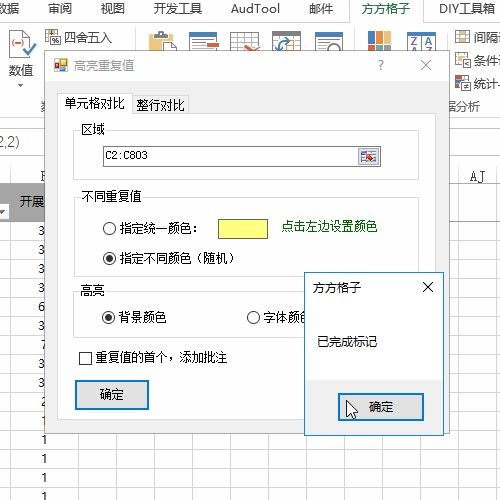Switch to the 单元格对比 tab

coord(95,104)
